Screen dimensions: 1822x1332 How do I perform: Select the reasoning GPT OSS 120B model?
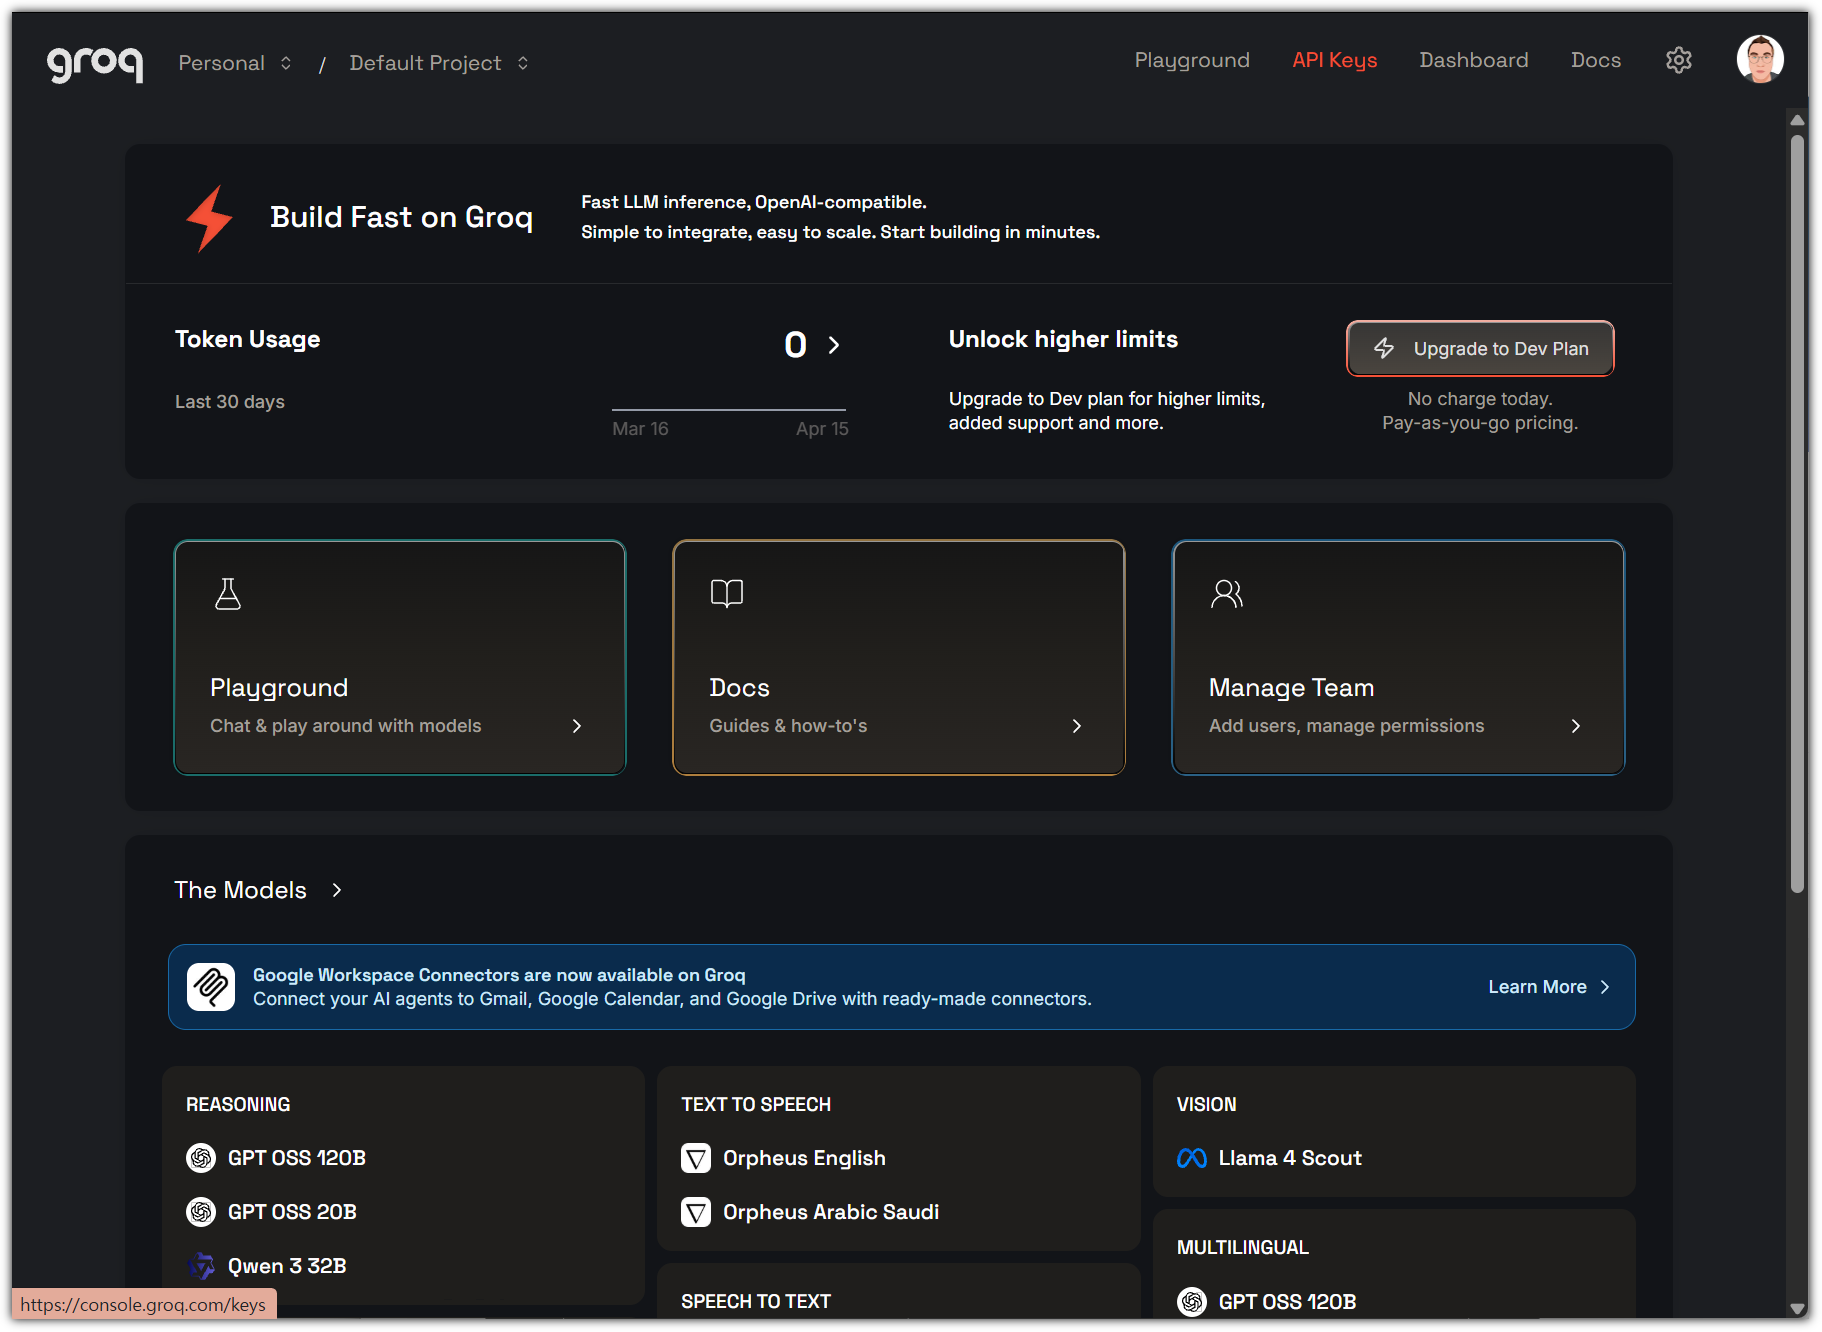297,1158
